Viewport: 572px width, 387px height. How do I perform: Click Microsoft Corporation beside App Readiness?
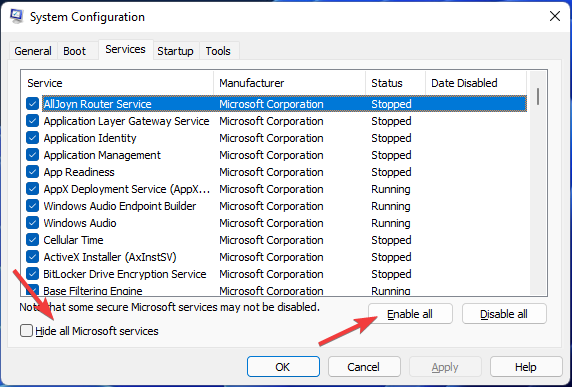[271, 172]
